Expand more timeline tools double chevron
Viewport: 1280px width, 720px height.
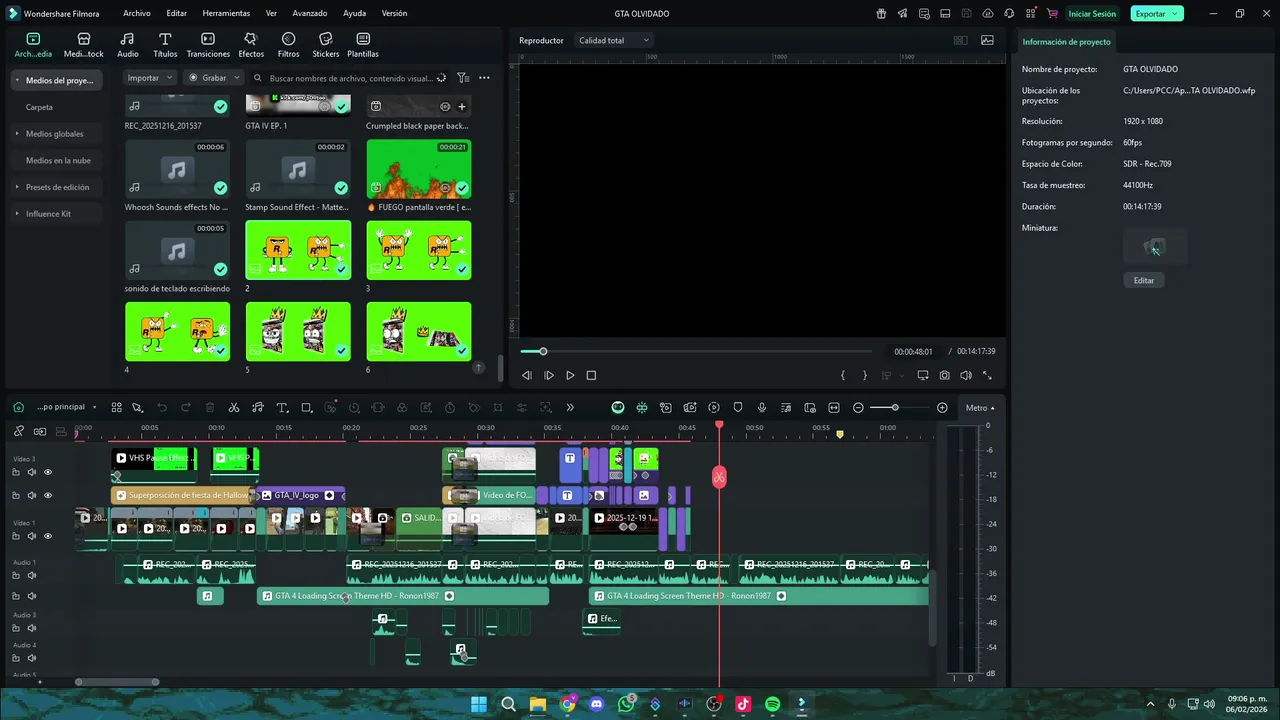[x=570, y=408]
